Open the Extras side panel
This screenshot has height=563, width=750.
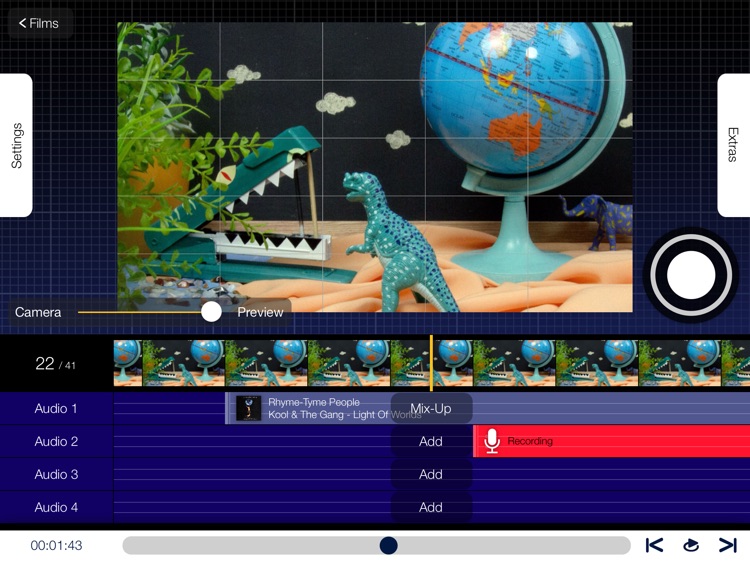[733, 145]
